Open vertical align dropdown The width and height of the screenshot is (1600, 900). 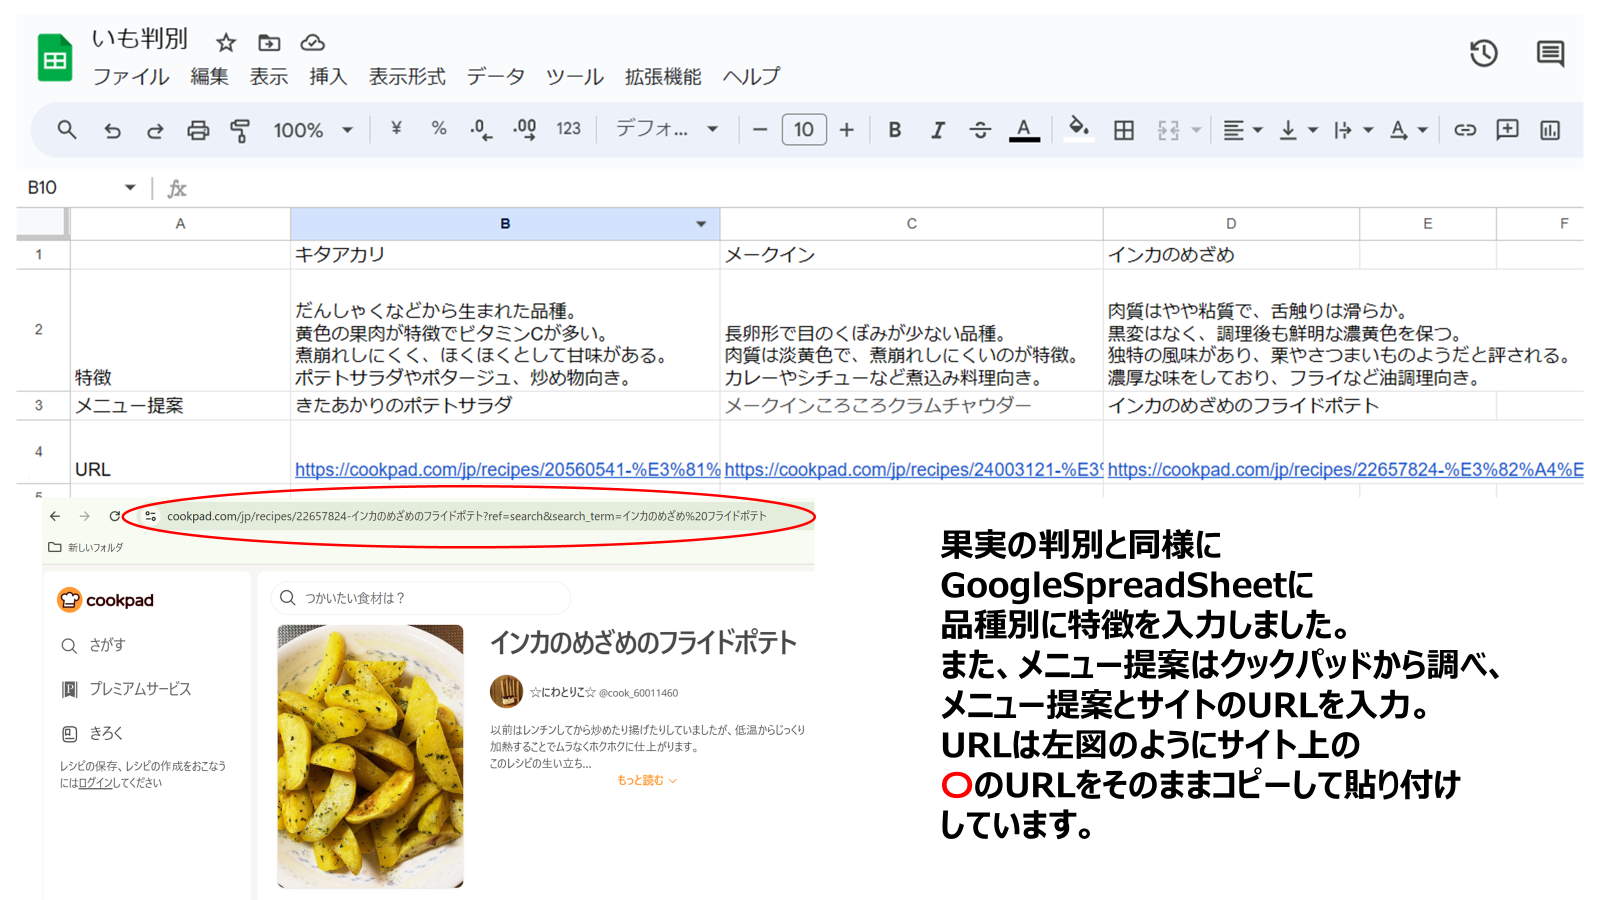[x=1299, y=130]
